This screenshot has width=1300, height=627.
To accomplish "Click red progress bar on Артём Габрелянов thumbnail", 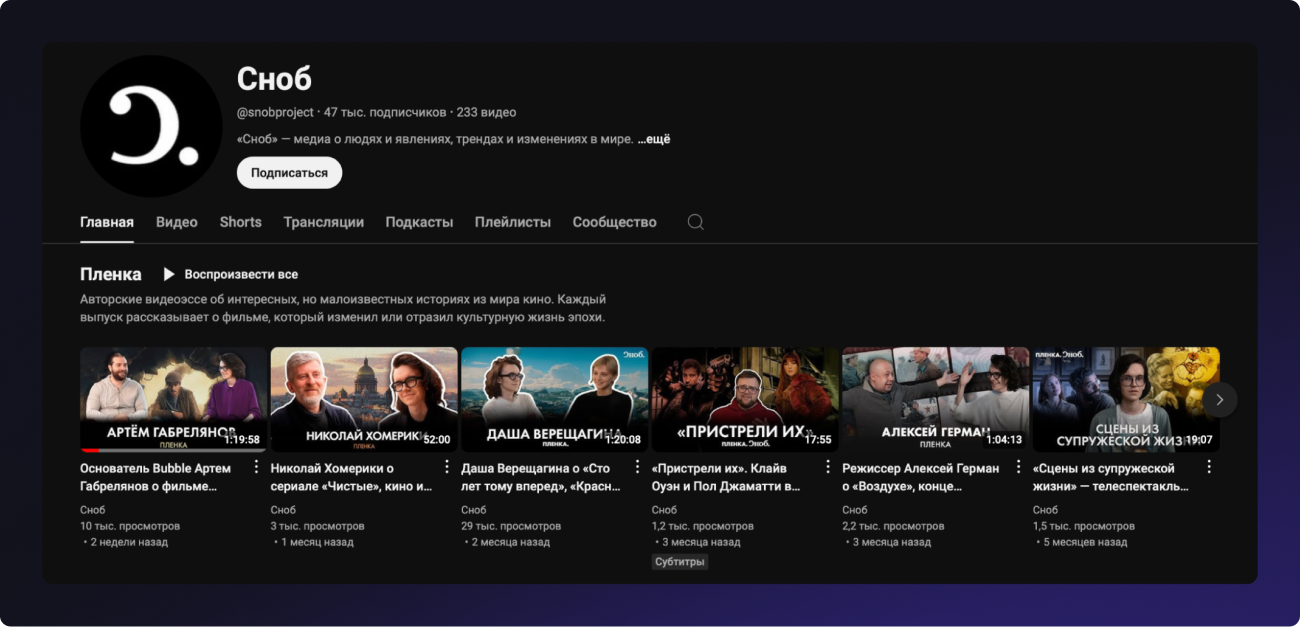I will 90,450.
